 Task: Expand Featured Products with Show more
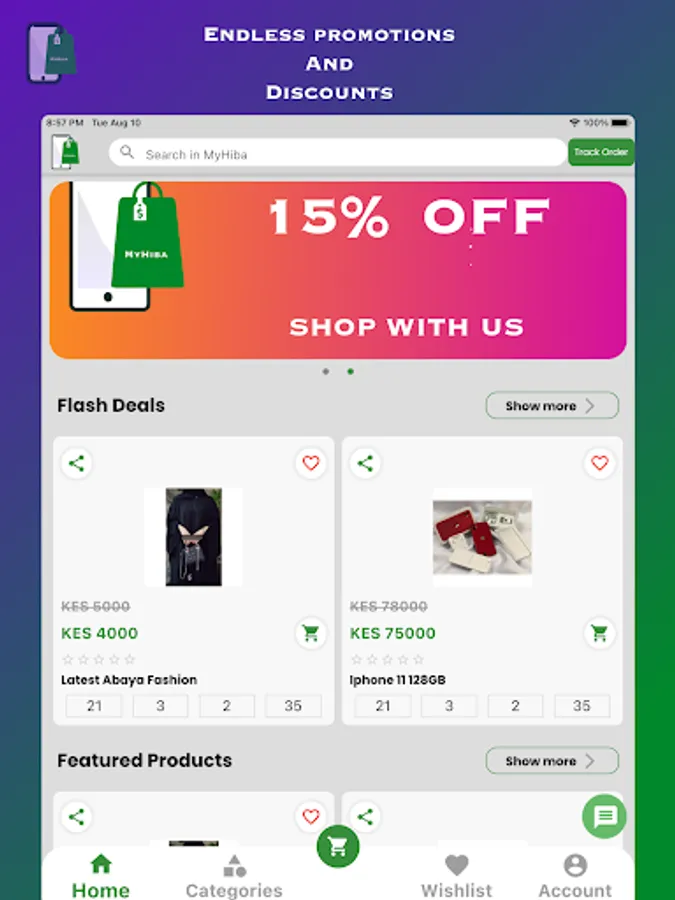(x=552, y=761)
